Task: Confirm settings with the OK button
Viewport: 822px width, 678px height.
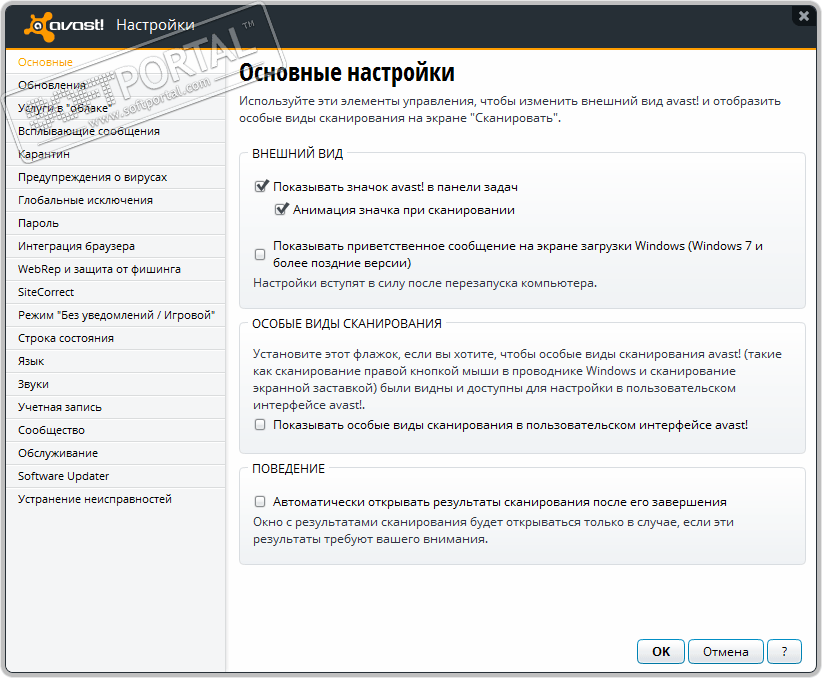Action: point(661,652)
